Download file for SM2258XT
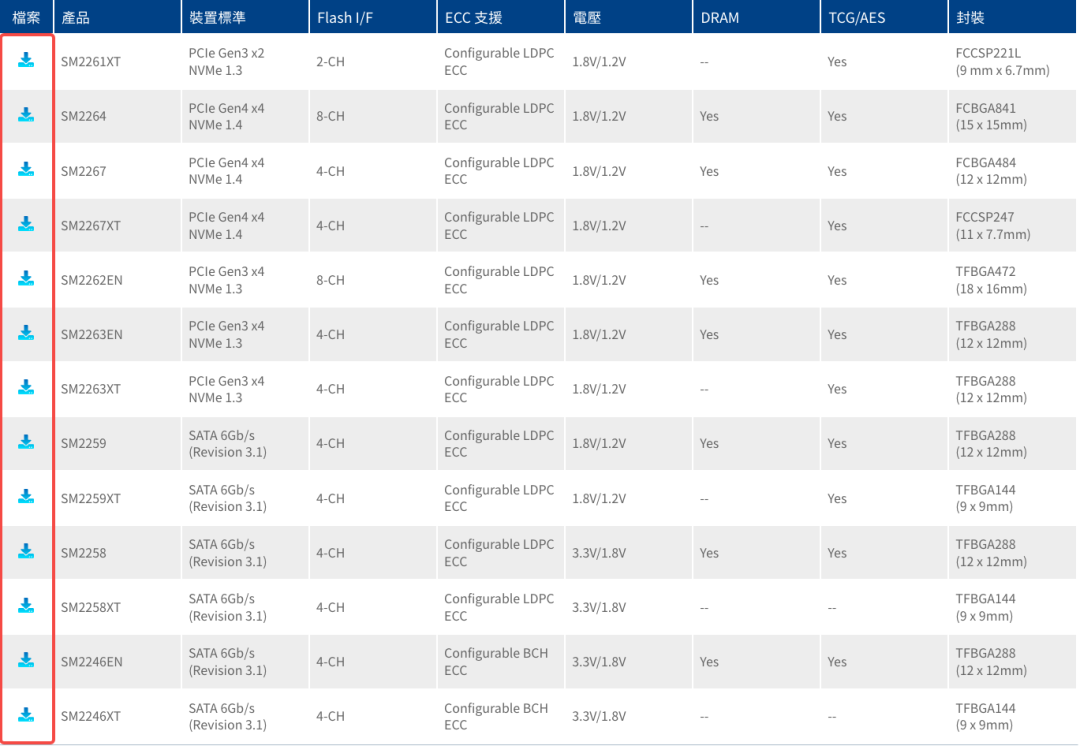 26,606
